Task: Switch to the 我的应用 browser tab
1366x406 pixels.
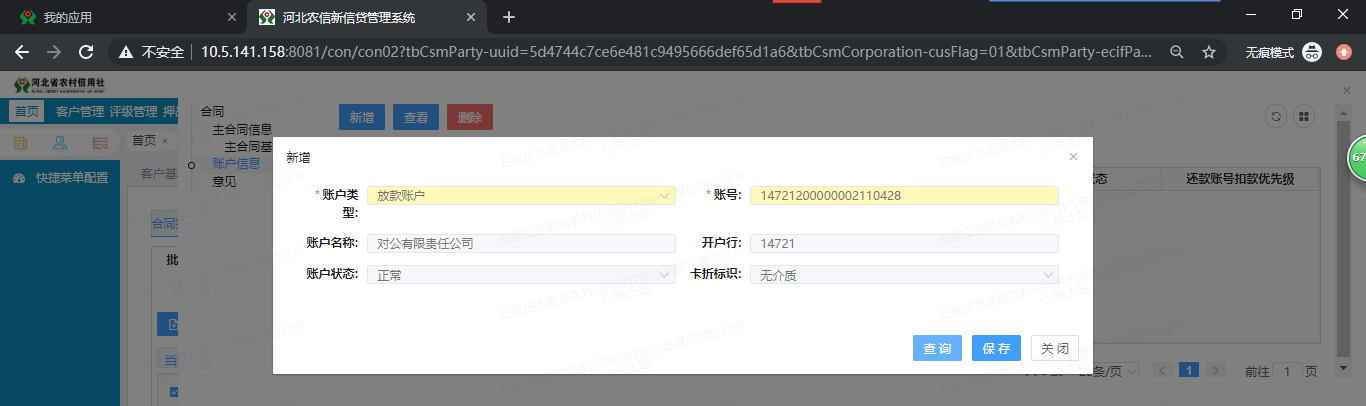Action: pos(120,17)
